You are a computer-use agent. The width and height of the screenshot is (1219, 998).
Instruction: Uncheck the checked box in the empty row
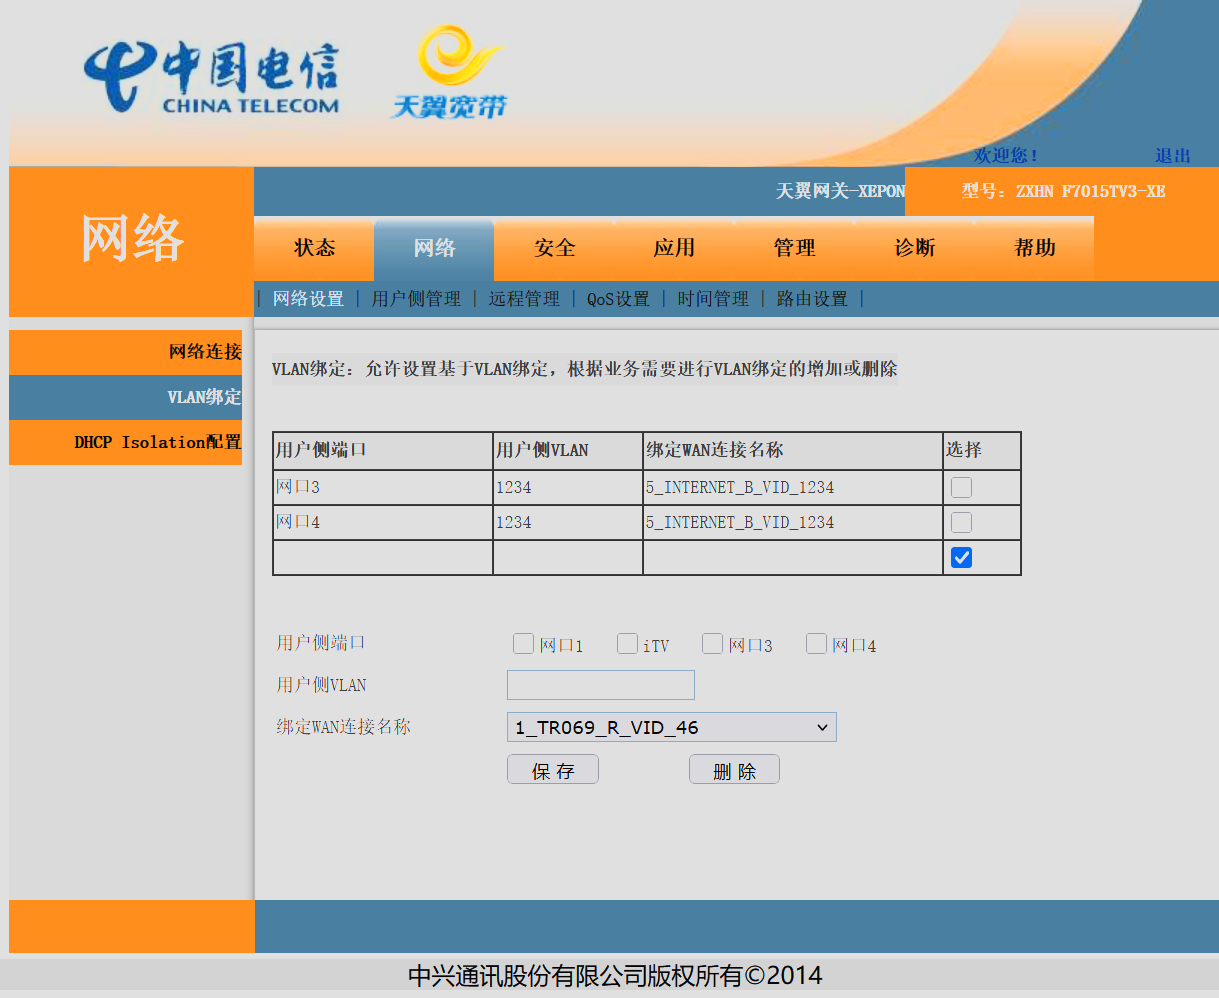(961, 558)
